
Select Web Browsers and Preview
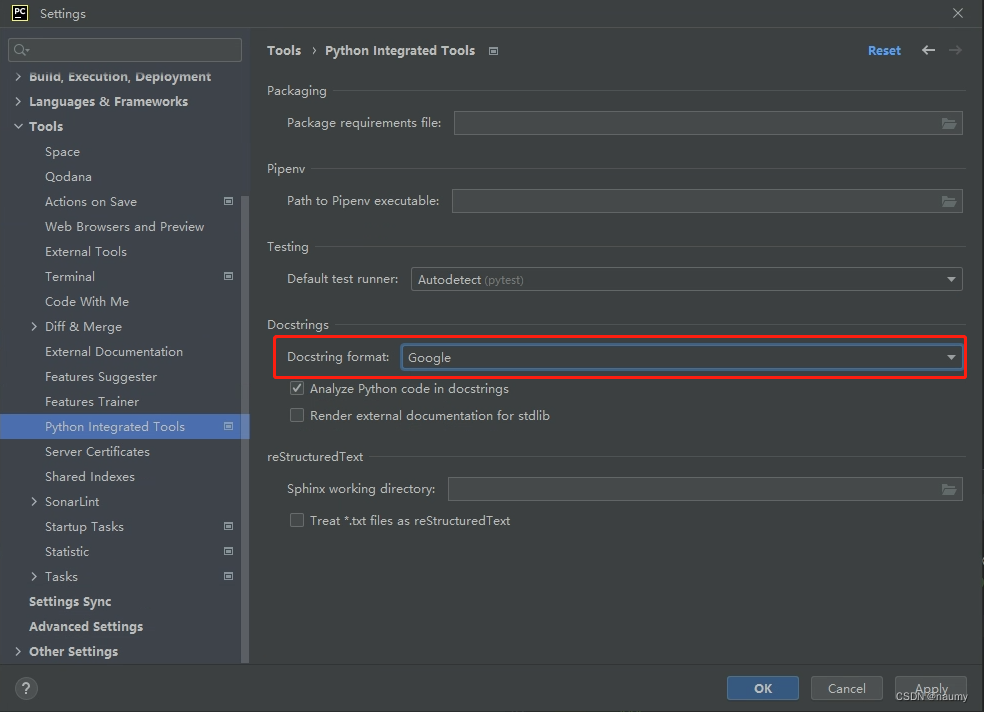click(124, 226)
